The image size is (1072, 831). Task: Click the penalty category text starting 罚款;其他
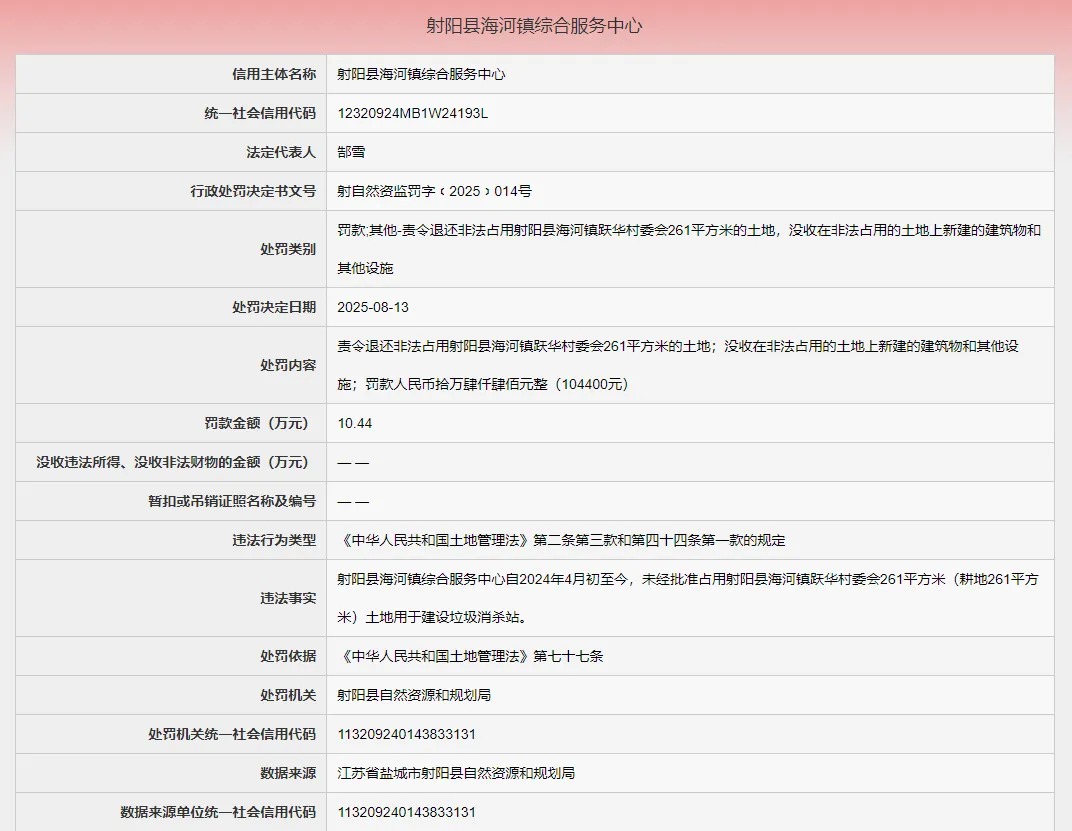689,249
